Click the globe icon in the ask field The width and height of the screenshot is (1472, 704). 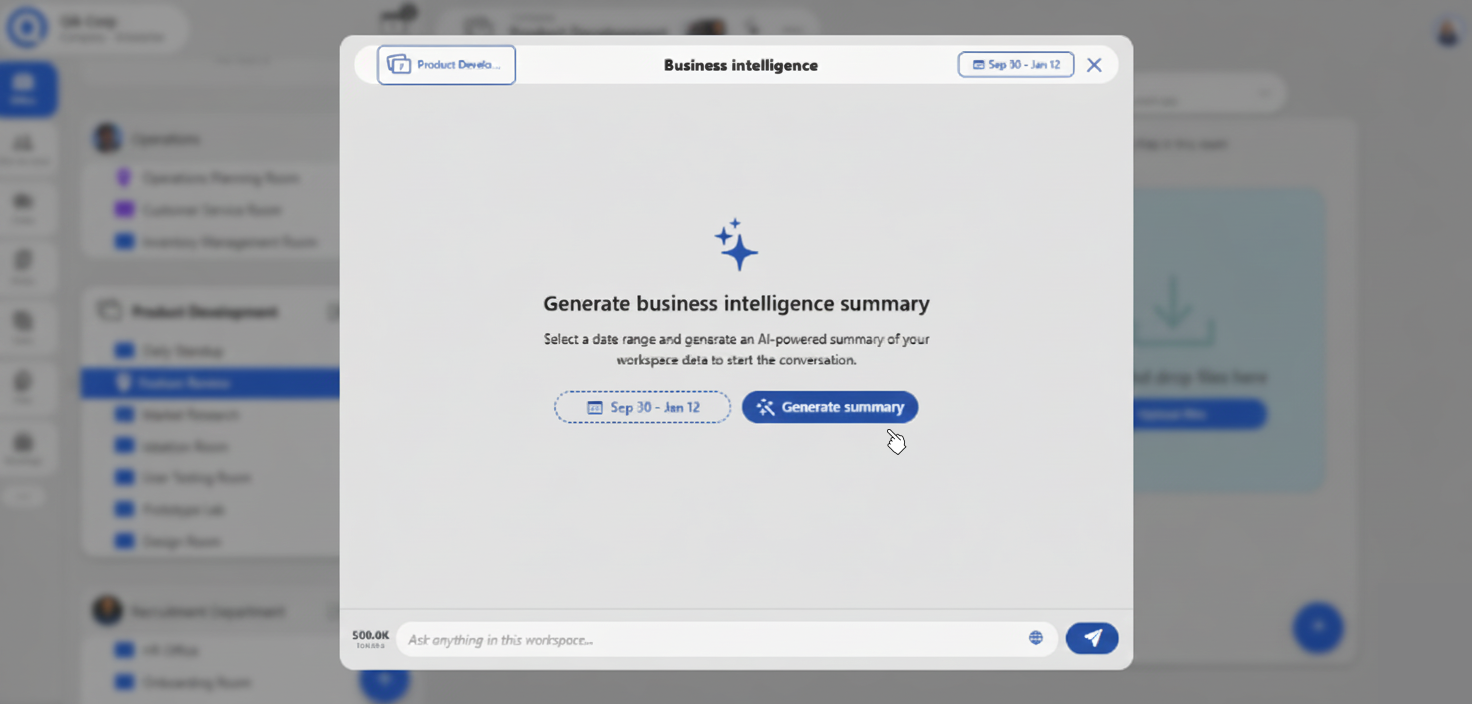point(1036,638)
